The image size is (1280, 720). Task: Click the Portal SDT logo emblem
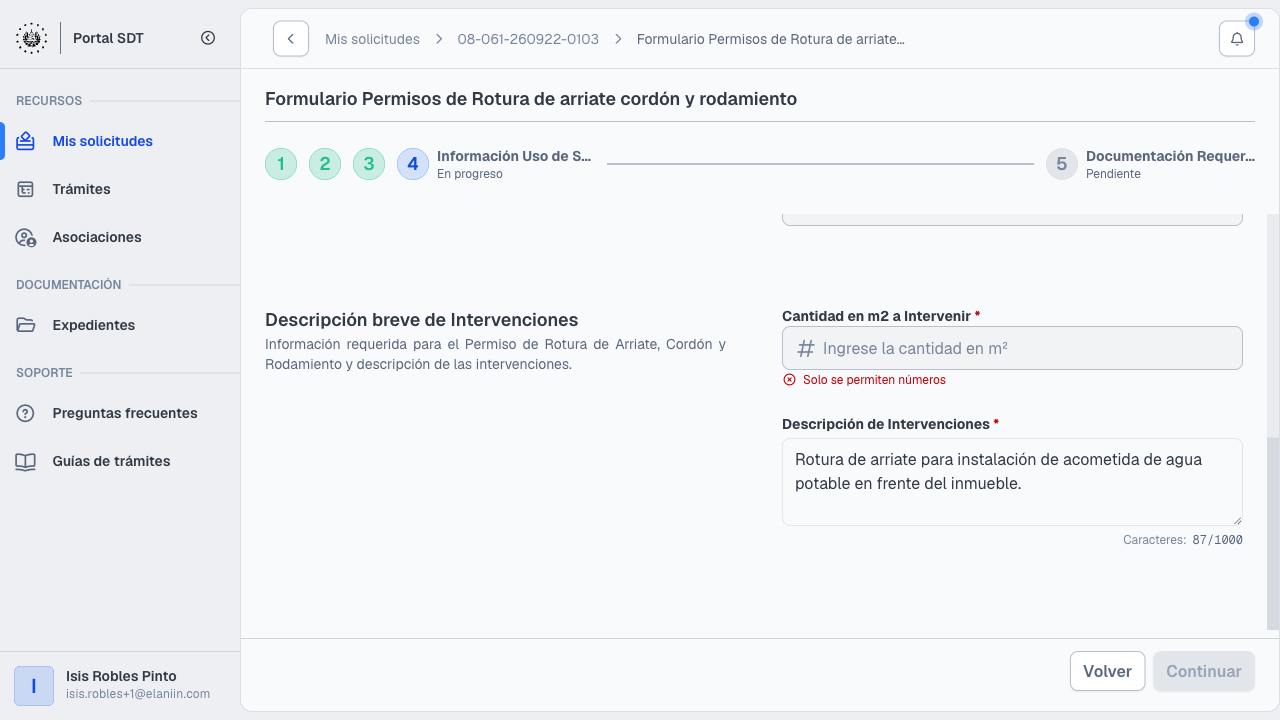point(31,38)
